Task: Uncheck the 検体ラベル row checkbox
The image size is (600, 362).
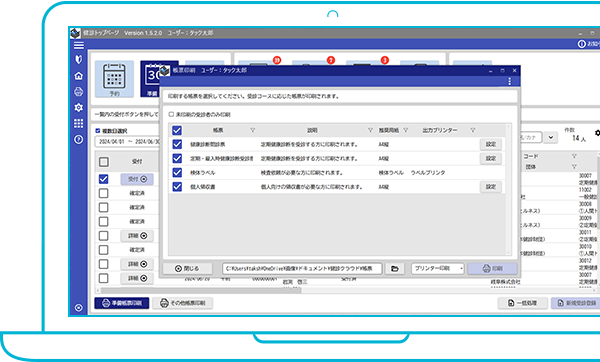Action: [x=177, y=173]
